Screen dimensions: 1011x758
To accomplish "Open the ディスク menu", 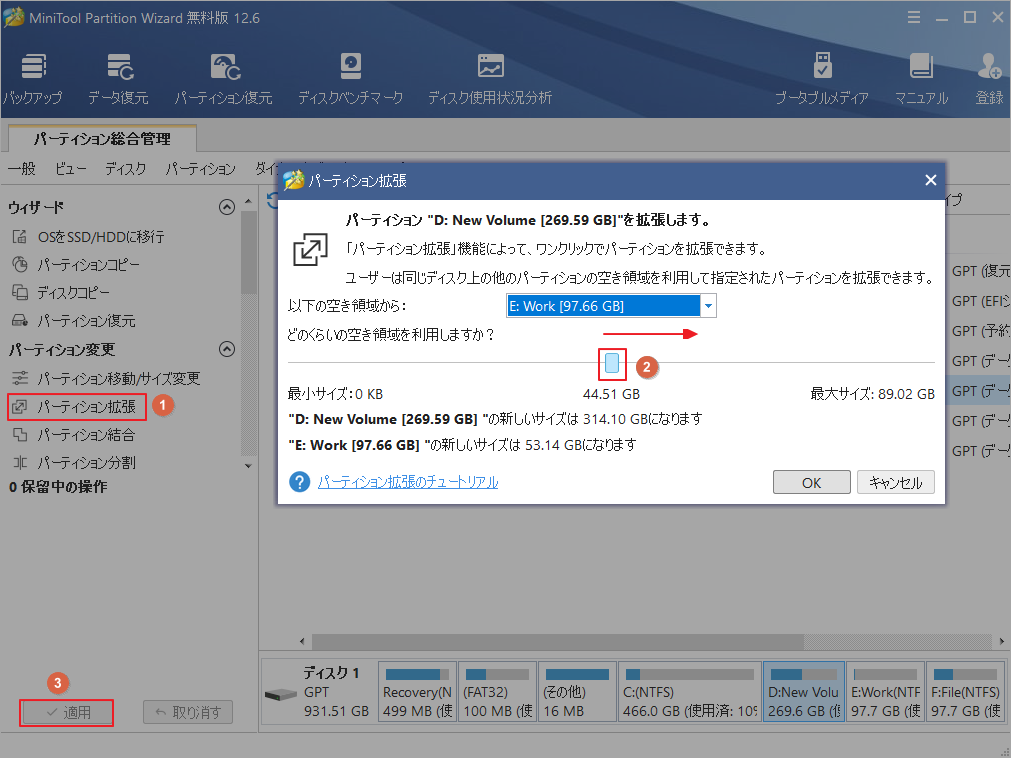I will (126, 169).
